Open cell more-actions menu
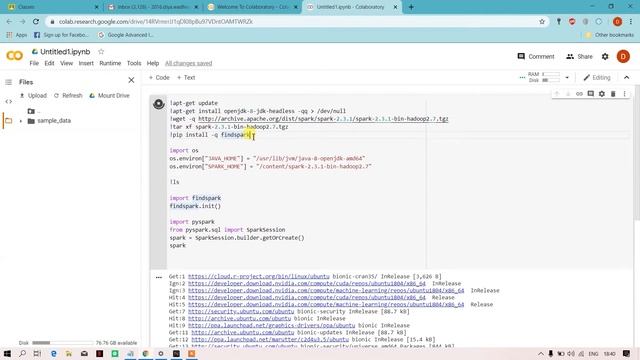Image resolution: width=640 pixels, height=360 pixels. pyautogui.click(x=624, y=94)
